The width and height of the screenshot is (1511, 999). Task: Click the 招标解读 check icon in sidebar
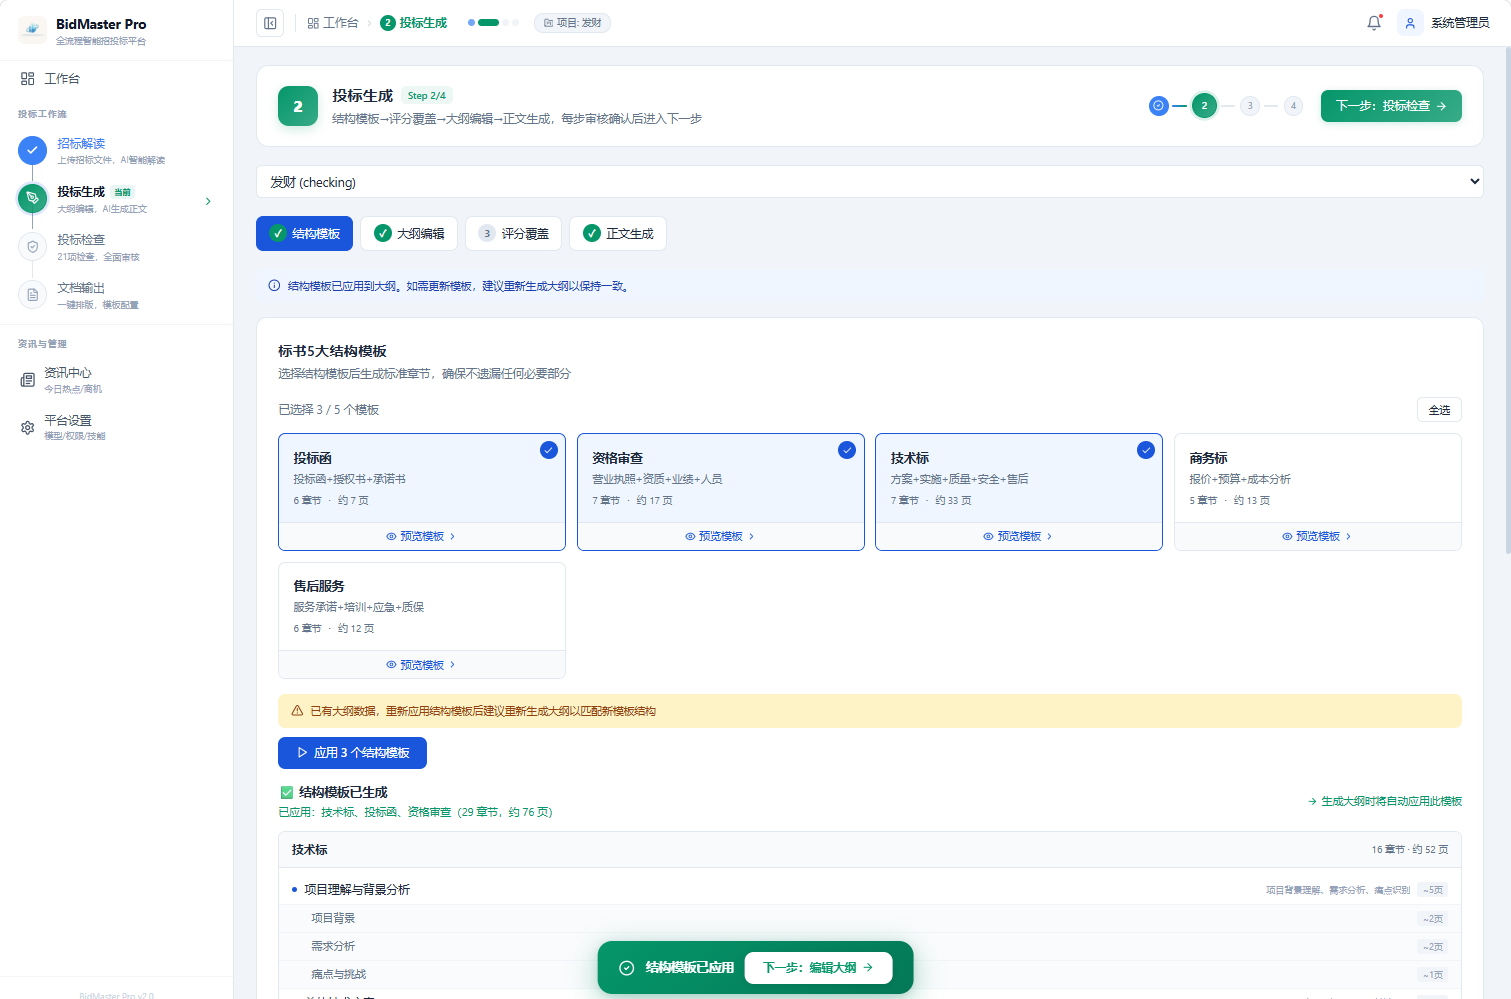32,150
